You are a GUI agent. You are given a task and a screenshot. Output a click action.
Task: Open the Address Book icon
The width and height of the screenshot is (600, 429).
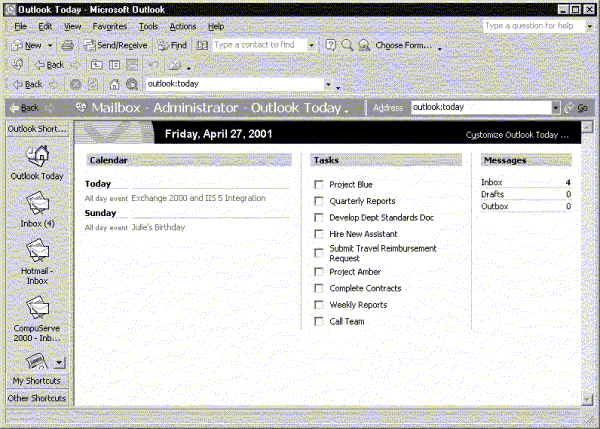(202, 46)
